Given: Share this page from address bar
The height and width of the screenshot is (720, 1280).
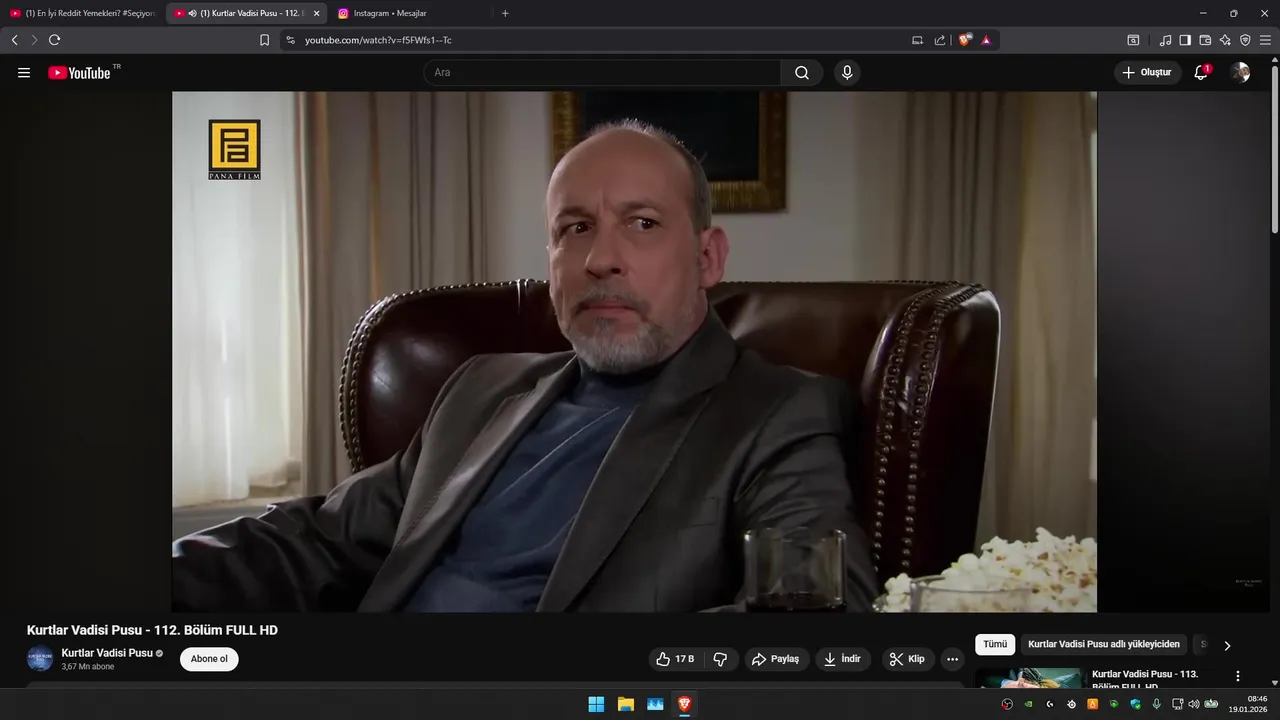Looking at the screenshot, I should click(940, 40).
